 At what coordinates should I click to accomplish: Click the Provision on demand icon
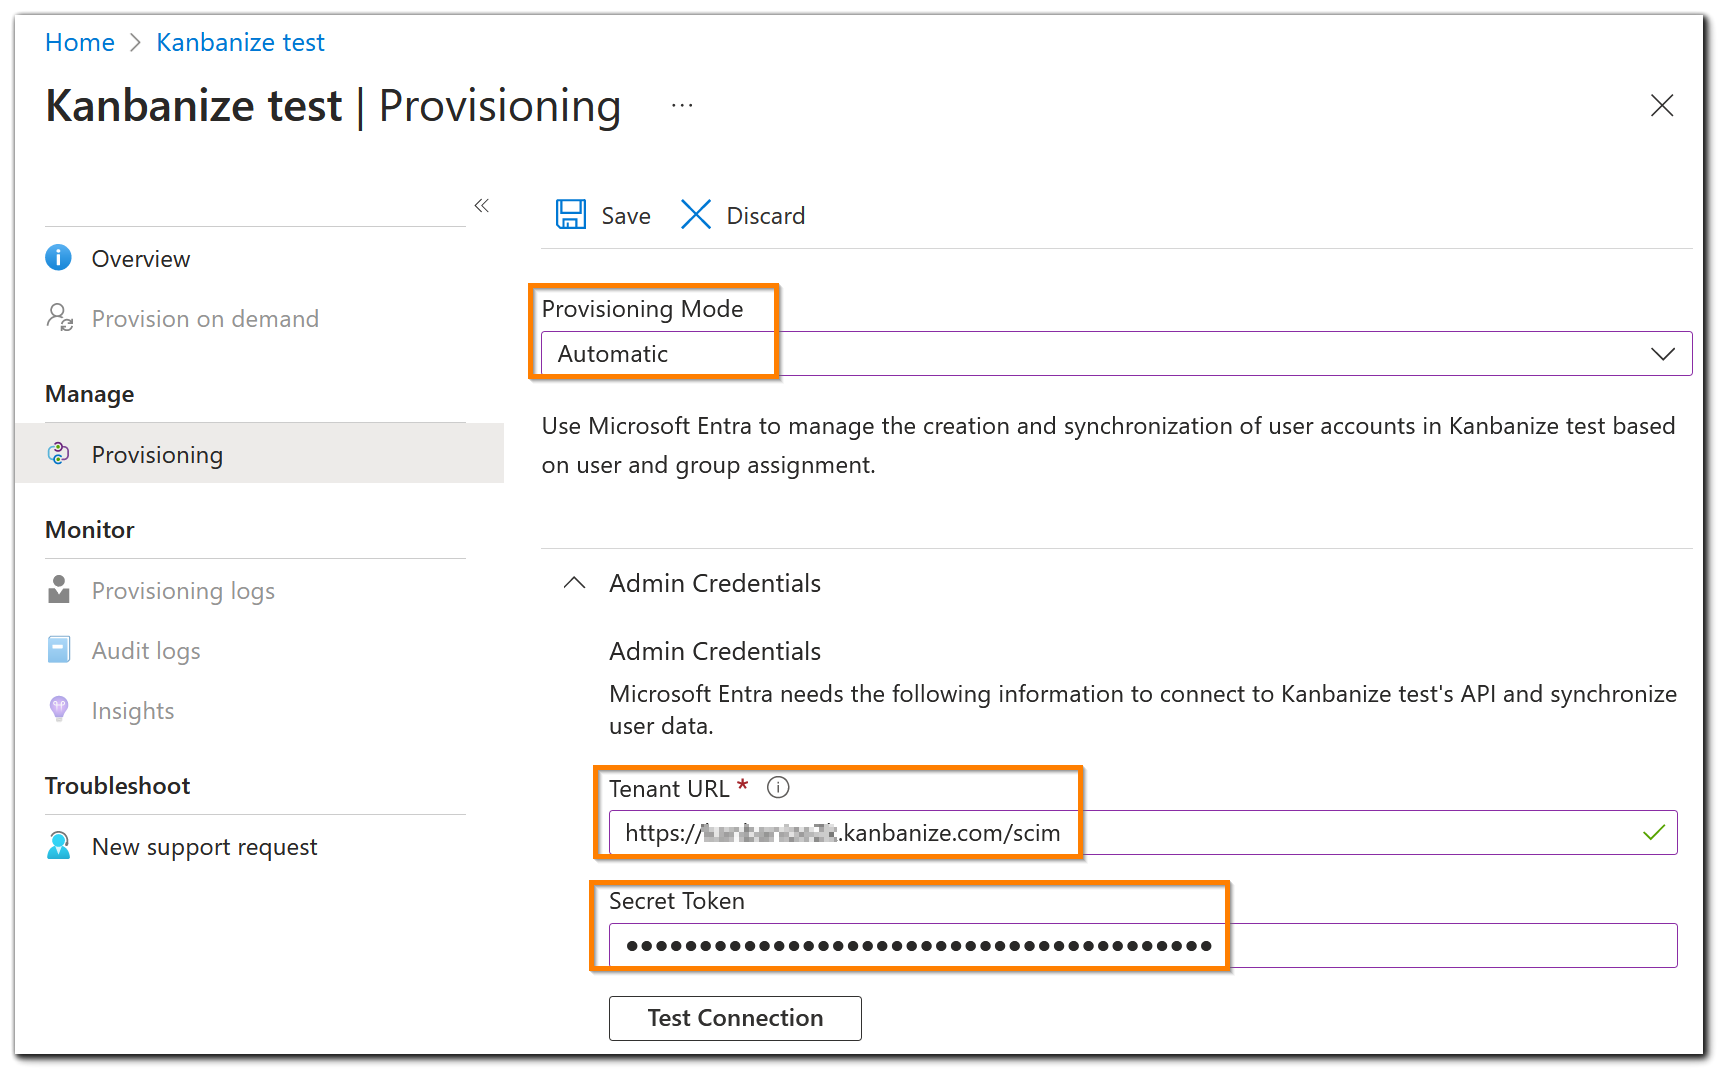(x=59, y=318)
